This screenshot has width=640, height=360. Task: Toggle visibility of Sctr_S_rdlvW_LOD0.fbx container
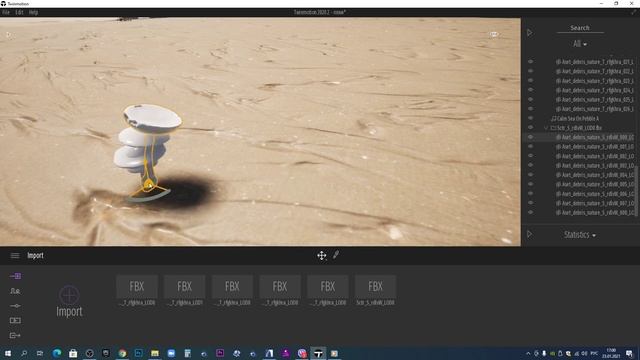[530, 127]
